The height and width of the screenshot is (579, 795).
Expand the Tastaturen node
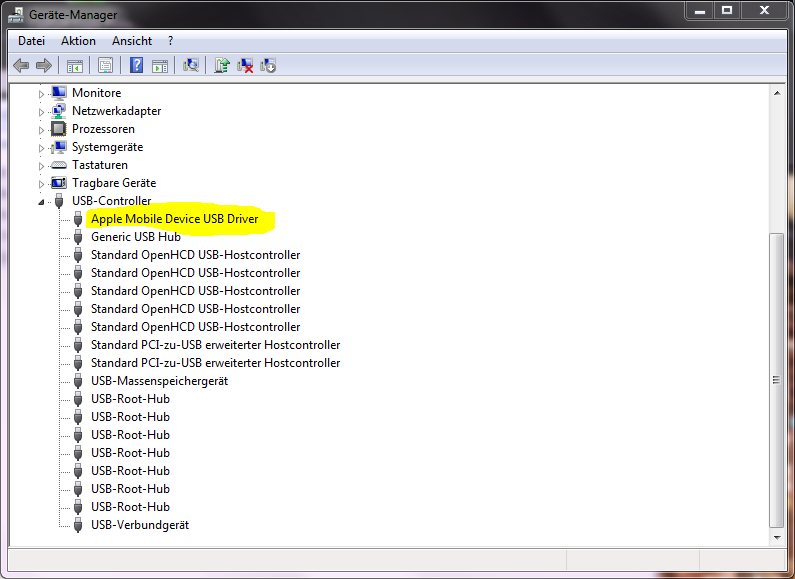[41, 166]
